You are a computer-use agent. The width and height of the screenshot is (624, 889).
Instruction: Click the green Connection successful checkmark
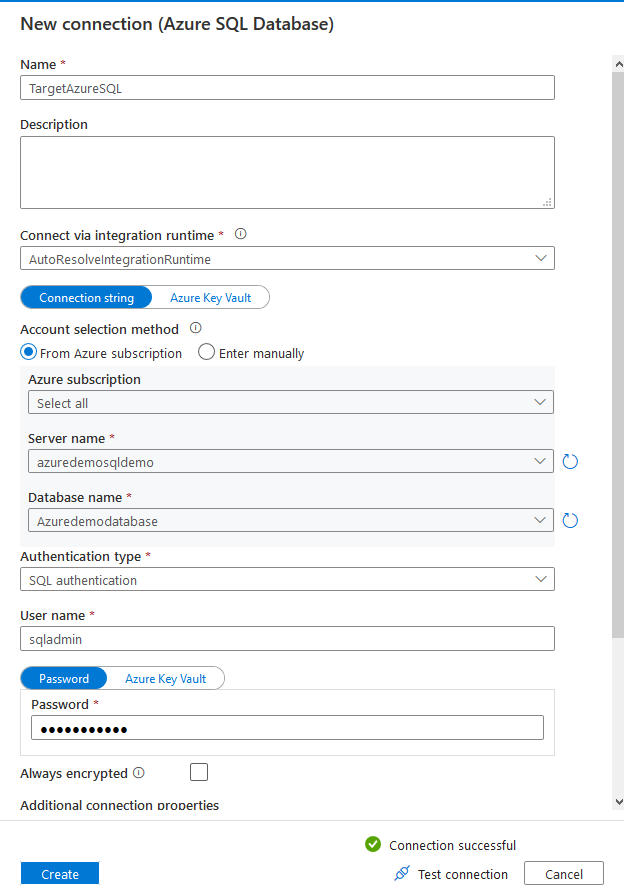pos(373,845)
